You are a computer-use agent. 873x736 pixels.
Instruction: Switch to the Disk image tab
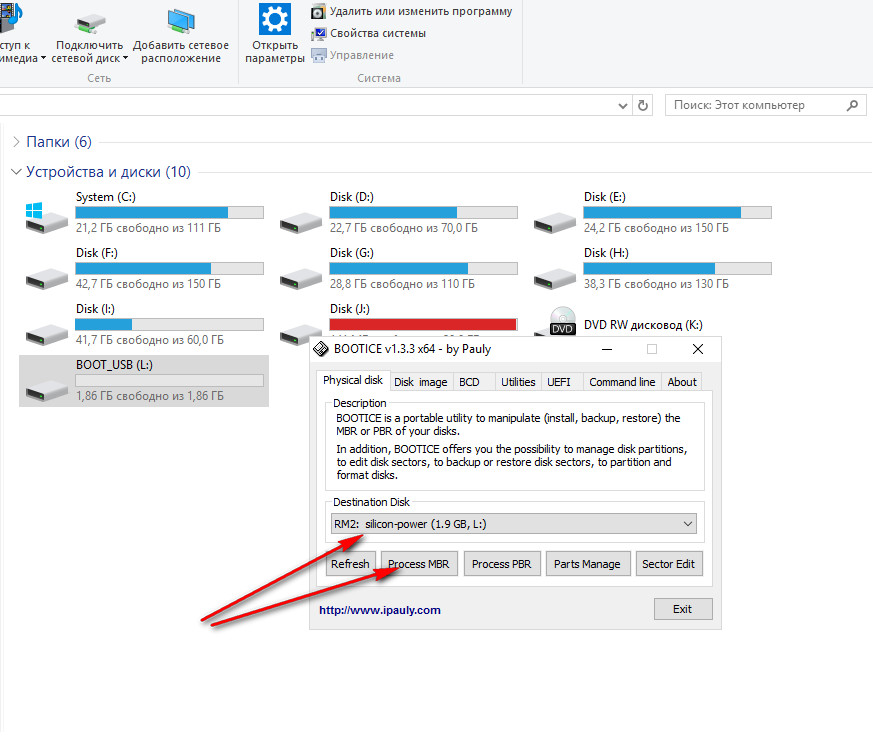(420, 382)
